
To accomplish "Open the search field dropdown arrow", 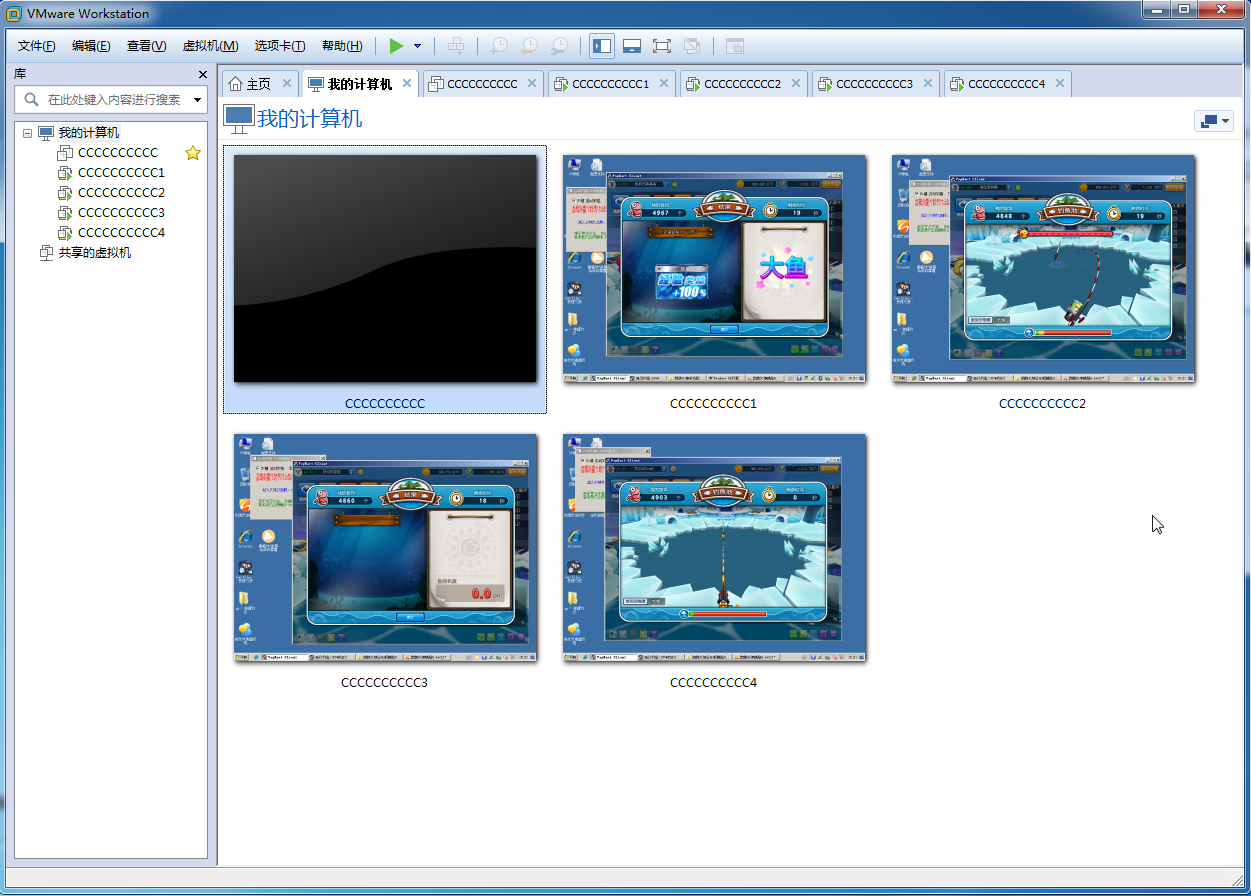I will [197, 100].
